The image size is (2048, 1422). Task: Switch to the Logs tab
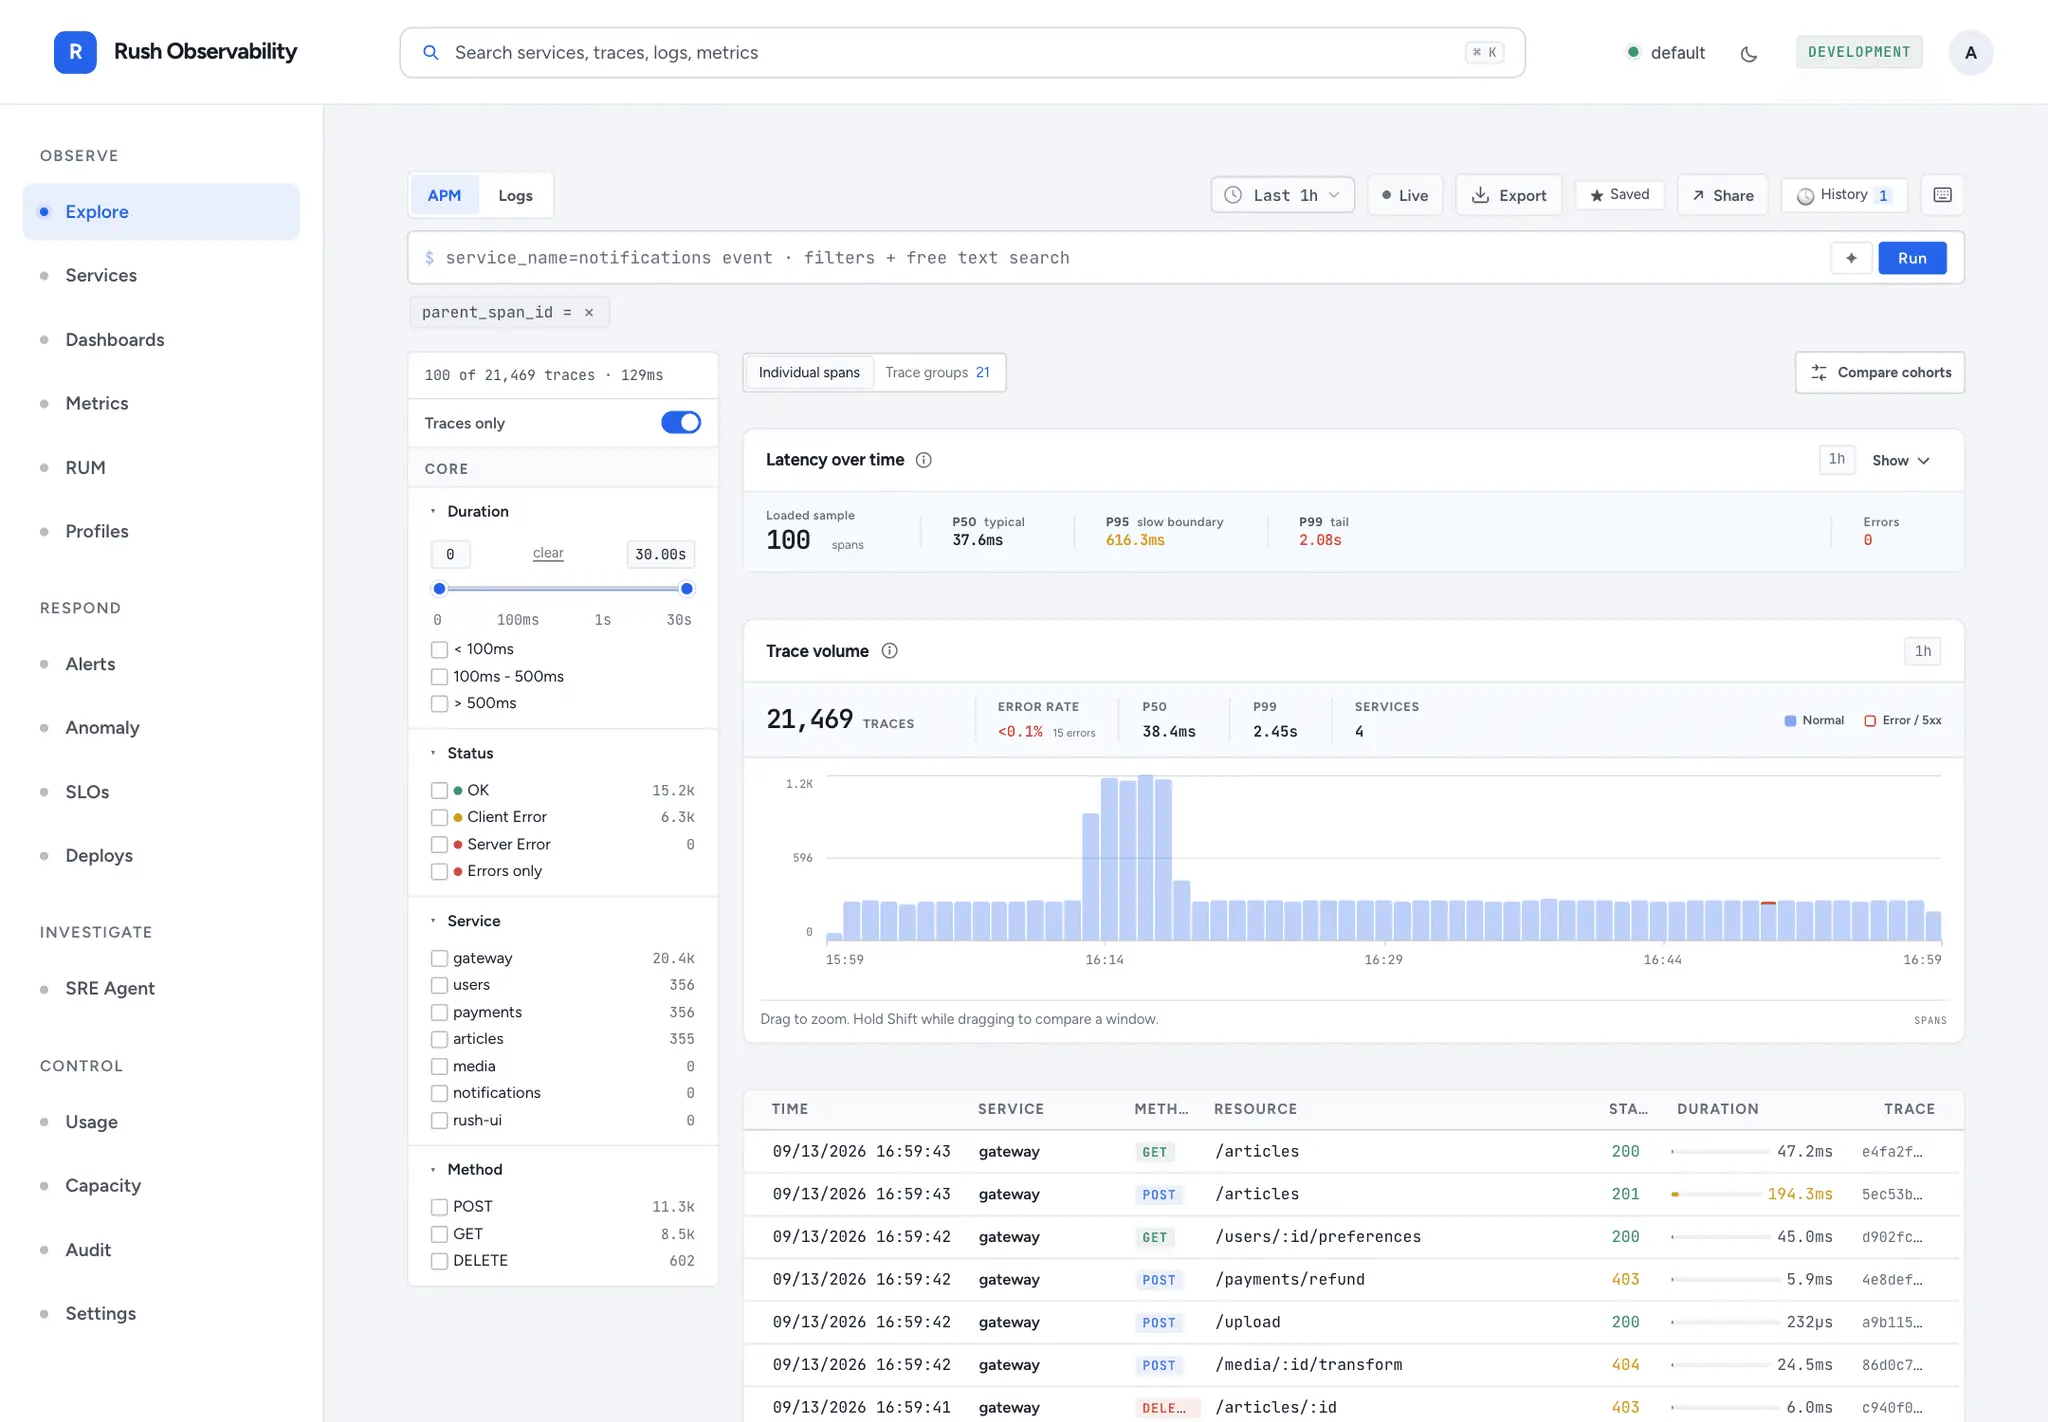(515, 195)
